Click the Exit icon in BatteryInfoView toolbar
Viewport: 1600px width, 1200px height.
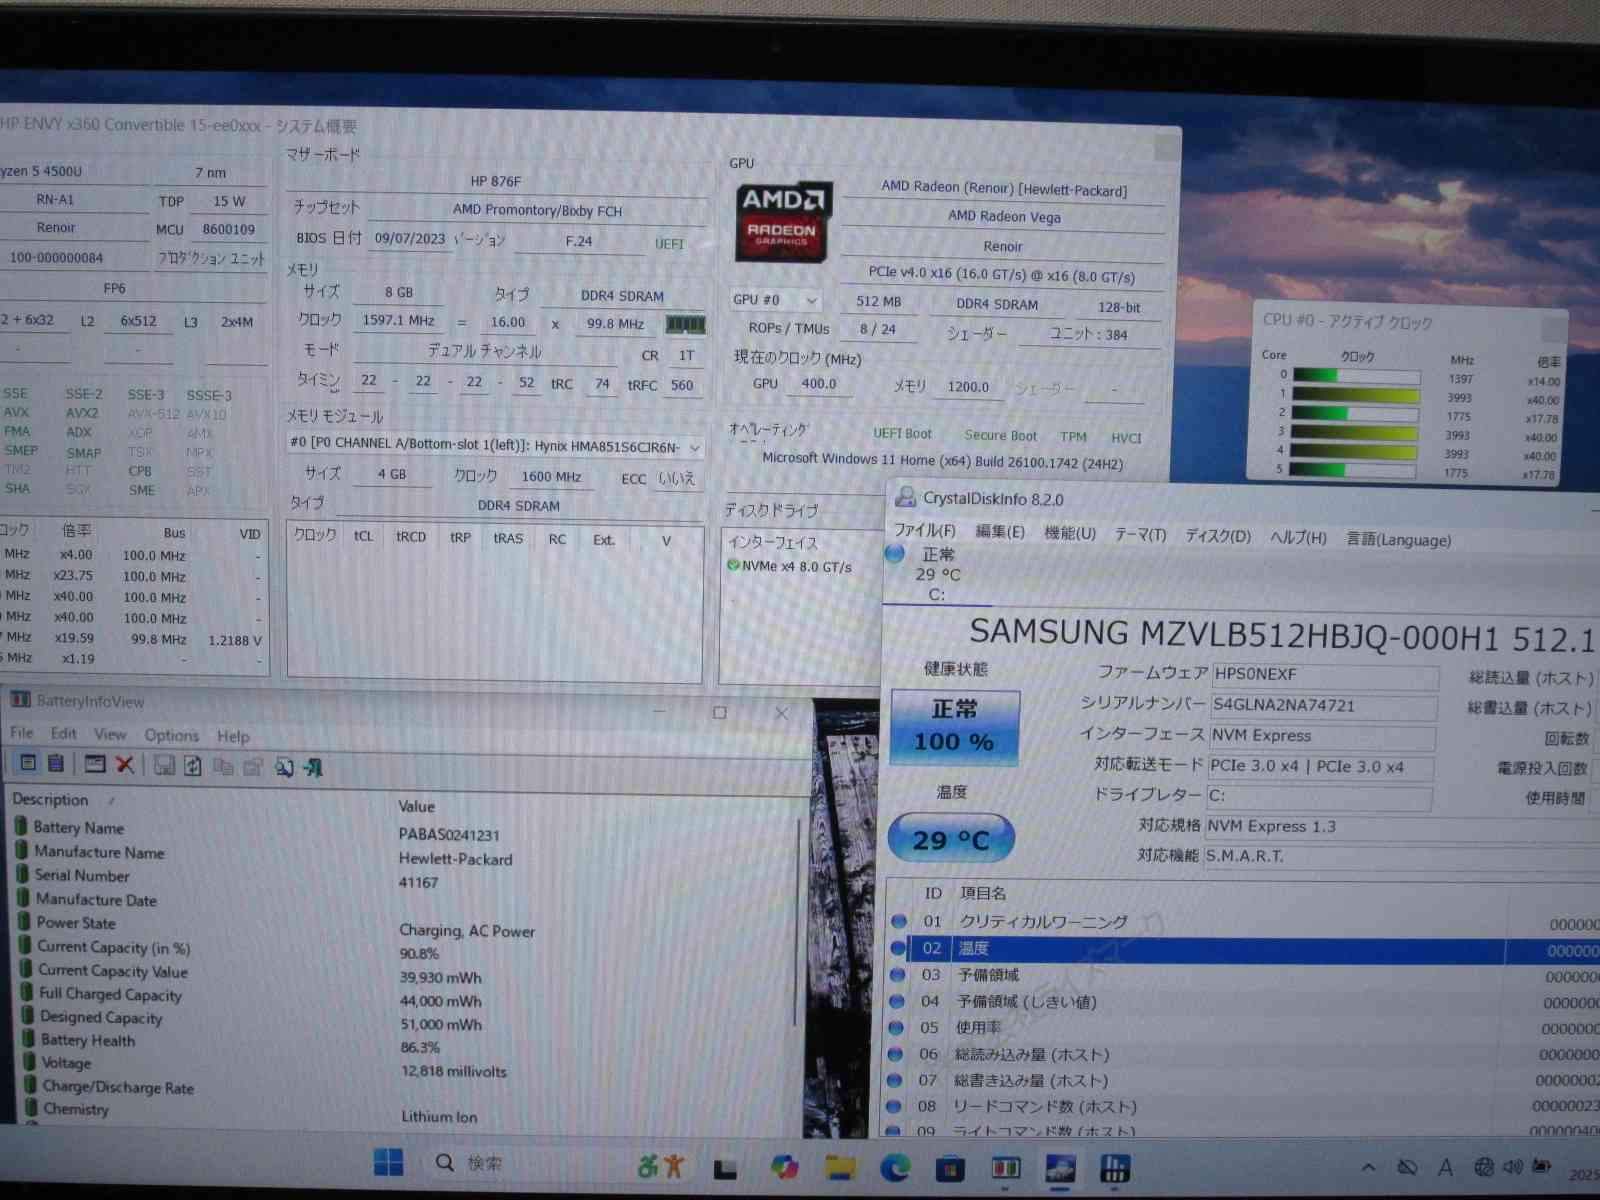pyautogui.click(x=314, y=767)
